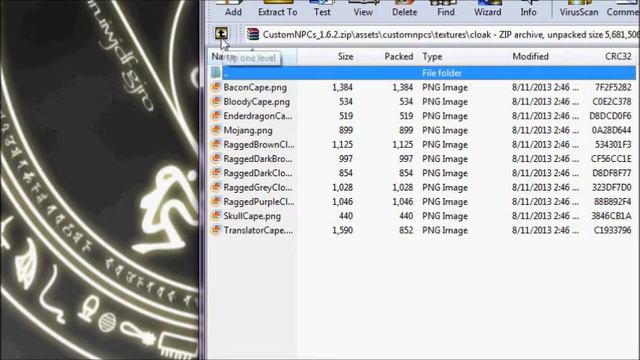The width and height of the screenshot is (640, 360).
Task: Click the BaconCape.png file icon
Action: pos(216,87)
